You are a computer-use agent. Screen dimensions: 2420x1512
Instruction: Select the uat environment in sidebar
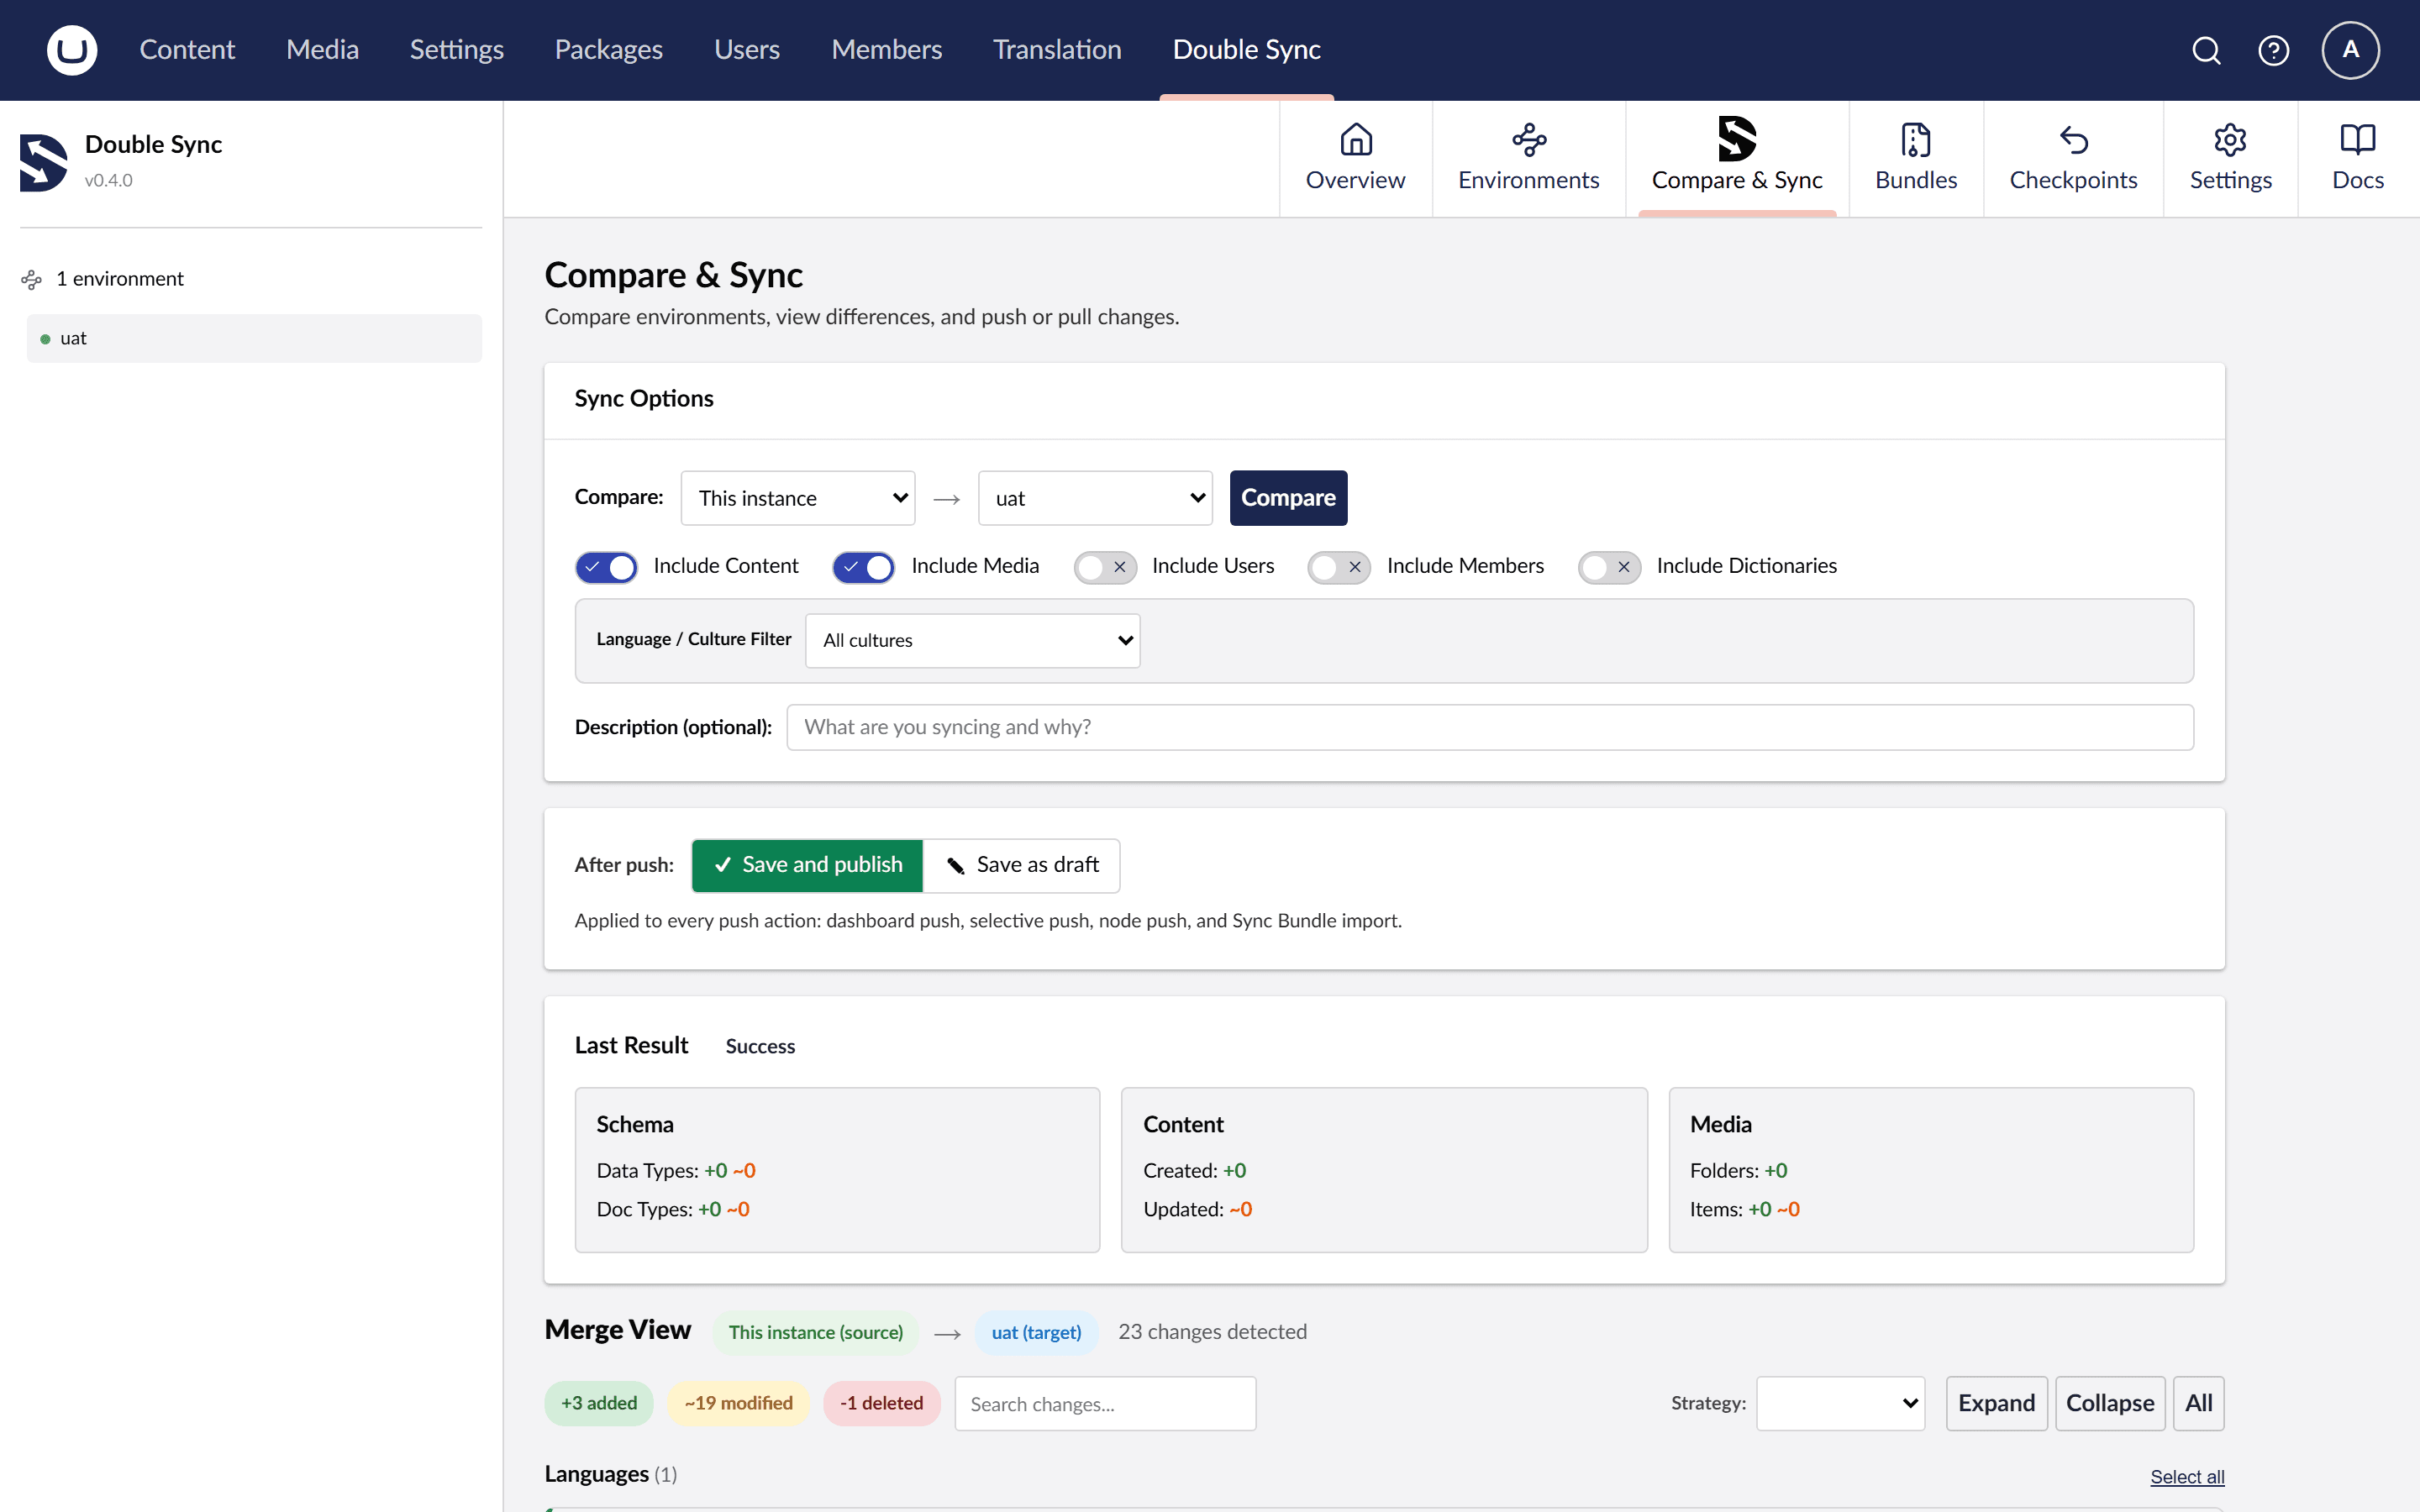pyautogui.click(x=254, y=339)
